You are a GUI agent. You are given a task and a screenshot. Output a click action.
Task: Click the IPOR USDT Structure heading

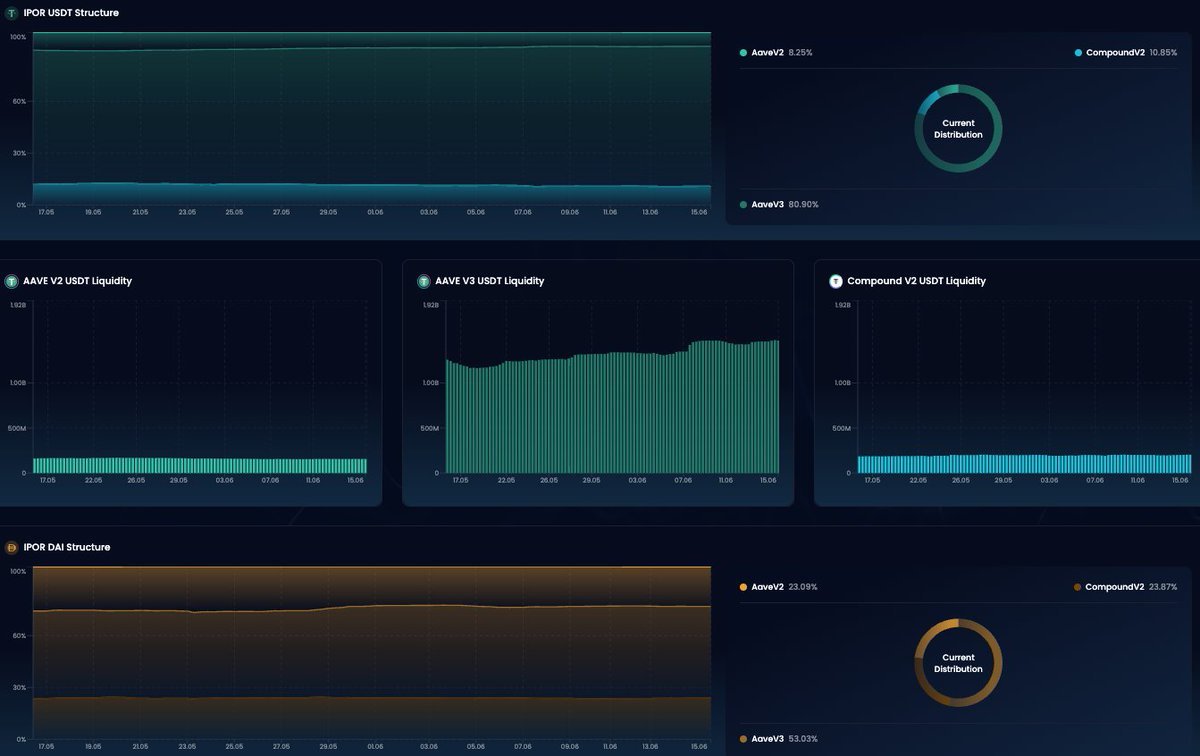pos(71,13)
